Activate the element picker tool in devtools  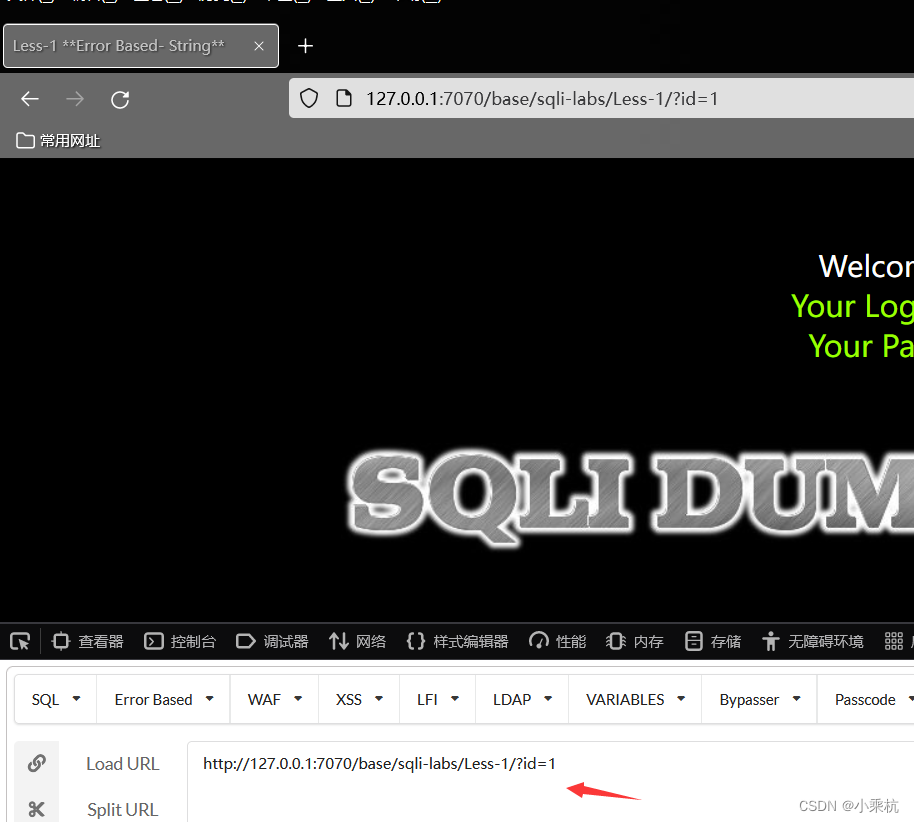[x=20, y=641]
